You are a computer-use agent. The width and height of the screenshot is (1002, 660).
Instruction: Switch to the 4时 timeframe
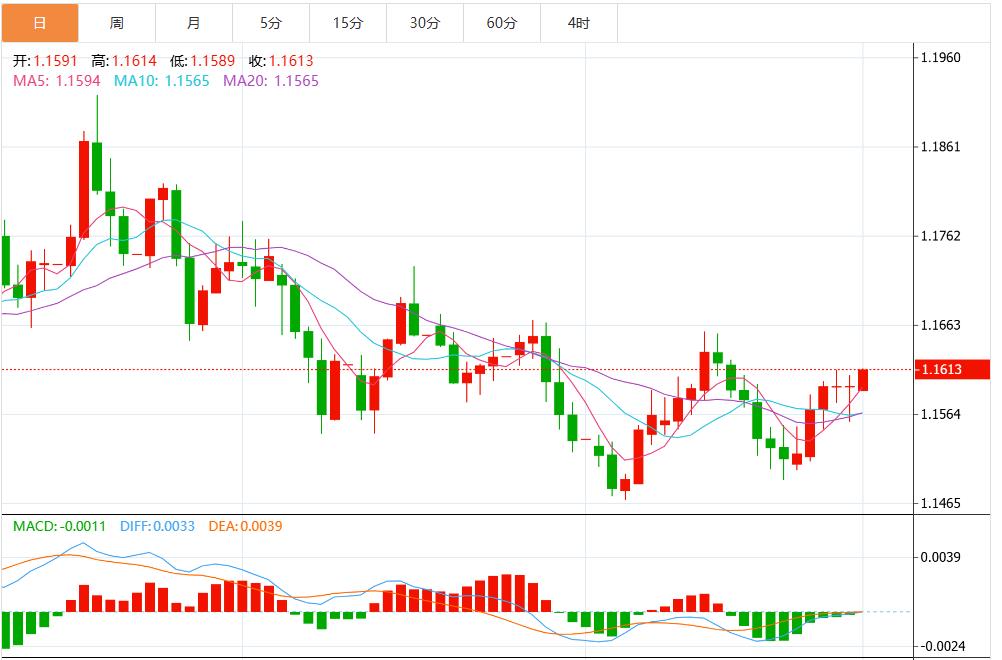point(578,22)
